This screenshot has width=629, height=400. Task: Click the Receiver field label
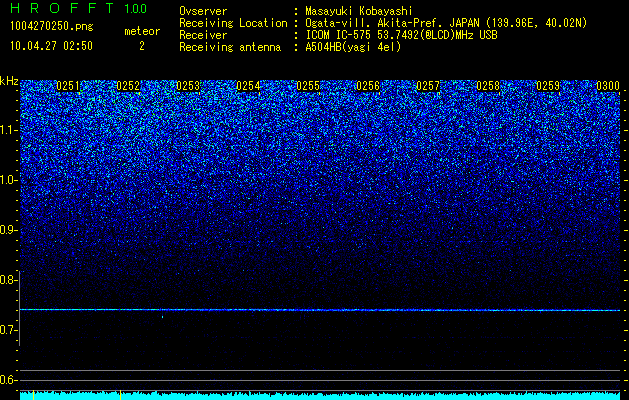coord(203,35)
